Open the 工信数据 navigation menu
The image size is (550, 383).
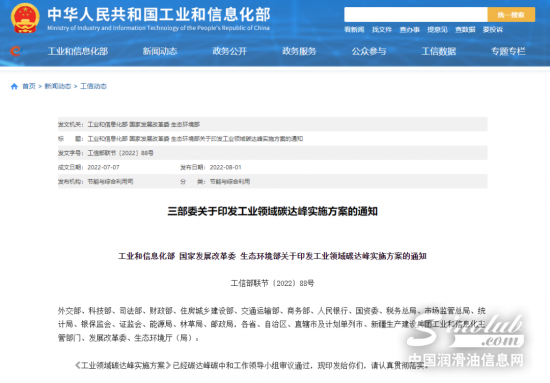pos(439,51)
